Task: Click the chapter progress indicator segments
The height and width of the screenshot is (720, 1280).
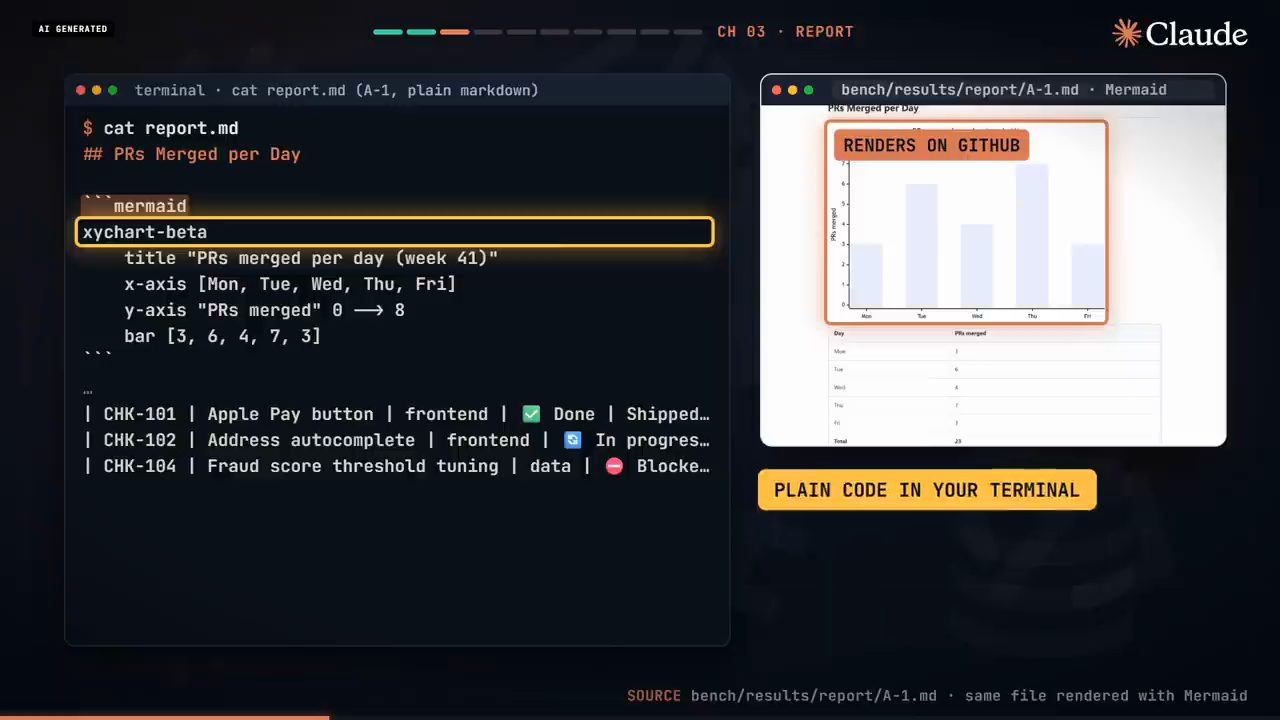Action: click(538, 32)
